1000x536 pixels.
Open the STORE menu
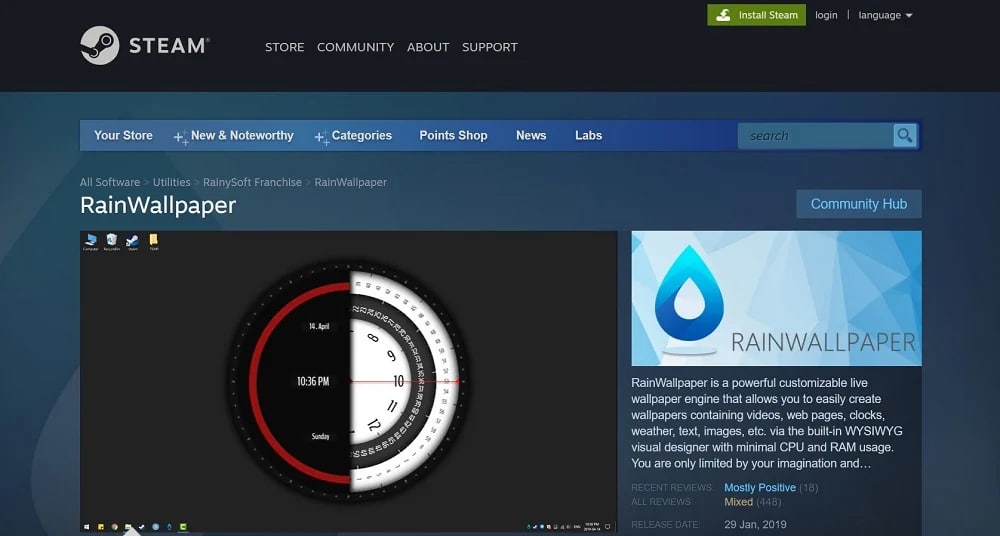coord(284,47)
